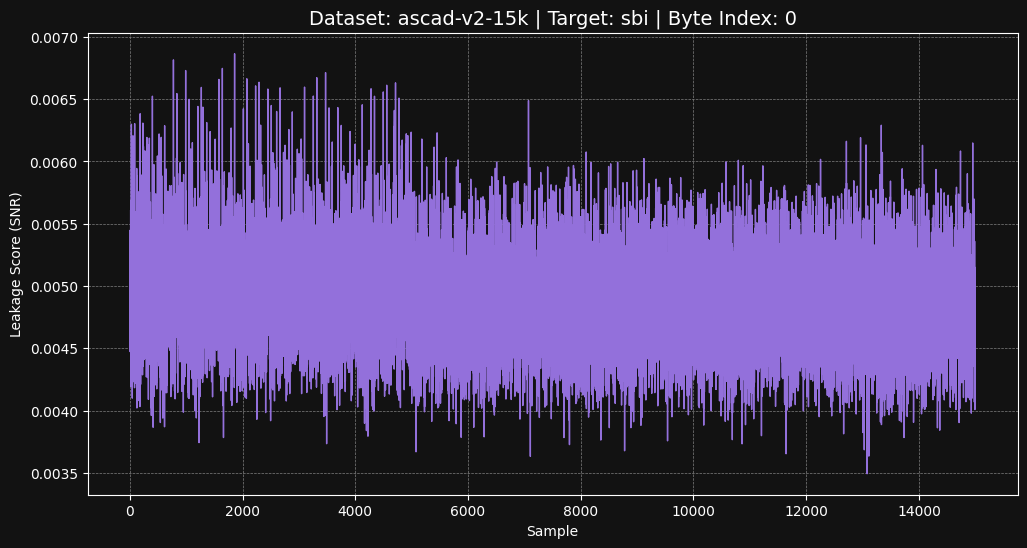Image resolution: width=1027 pixels, height=548 pixels.
Task: Click the plot title 'Dataset: ascad-v2-15k'
Action: (x=418, y=18)
